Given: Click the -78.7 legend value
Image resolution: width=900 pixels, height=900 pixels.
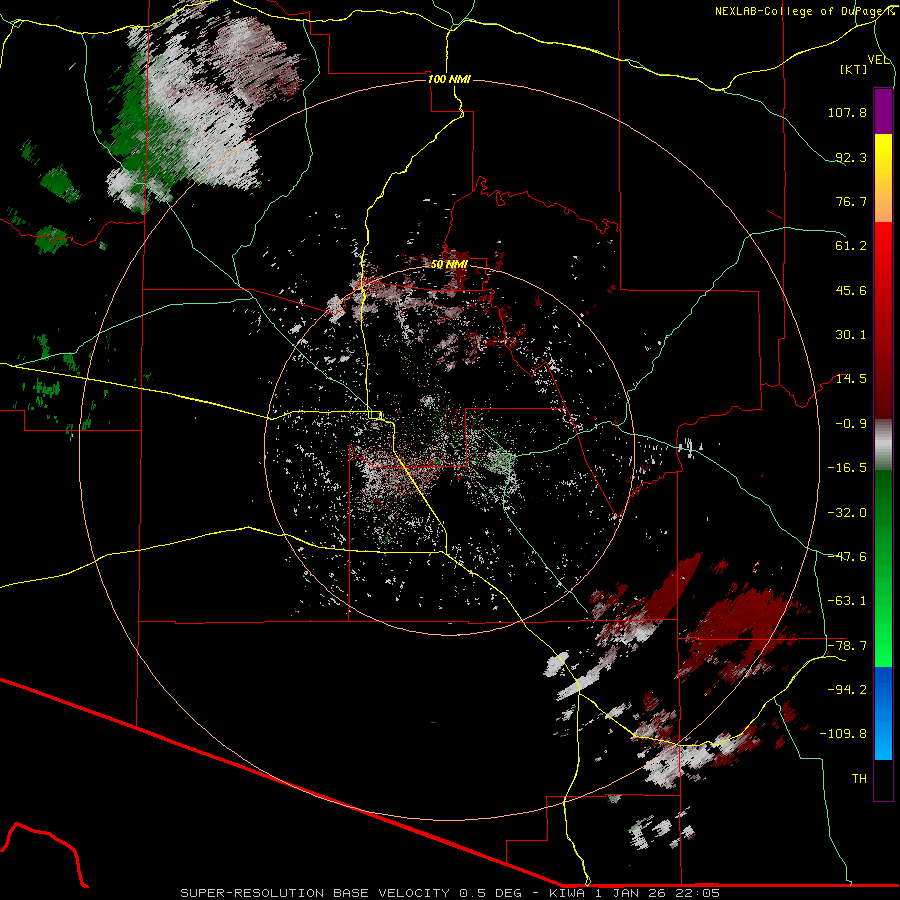Looking at the screenshot, I should click(847, 646).
